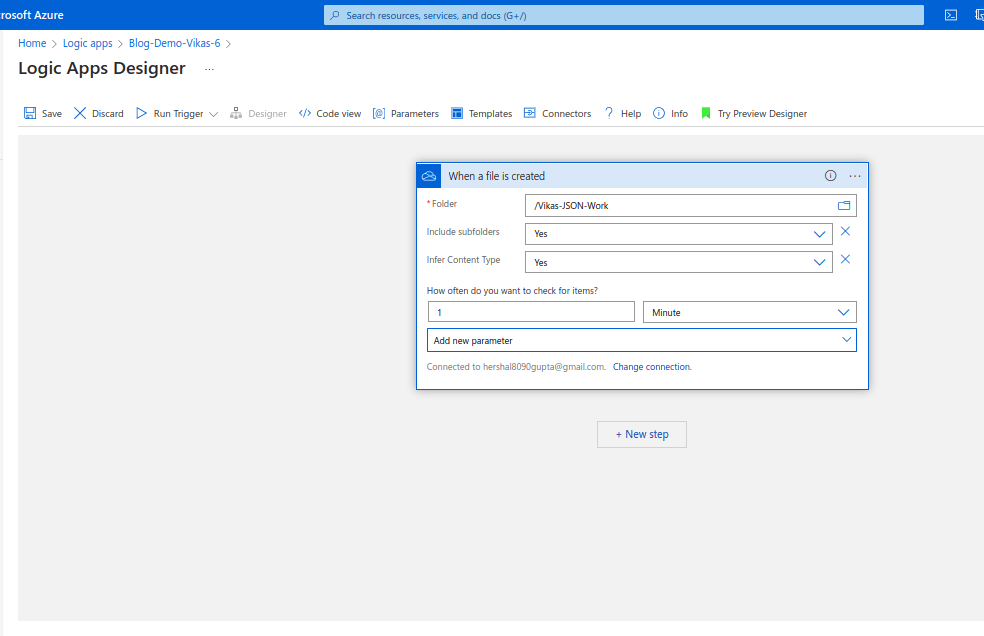Remove the Infer Content Type parameter
The width and height of the screenshot is (984, 636).
845,259
